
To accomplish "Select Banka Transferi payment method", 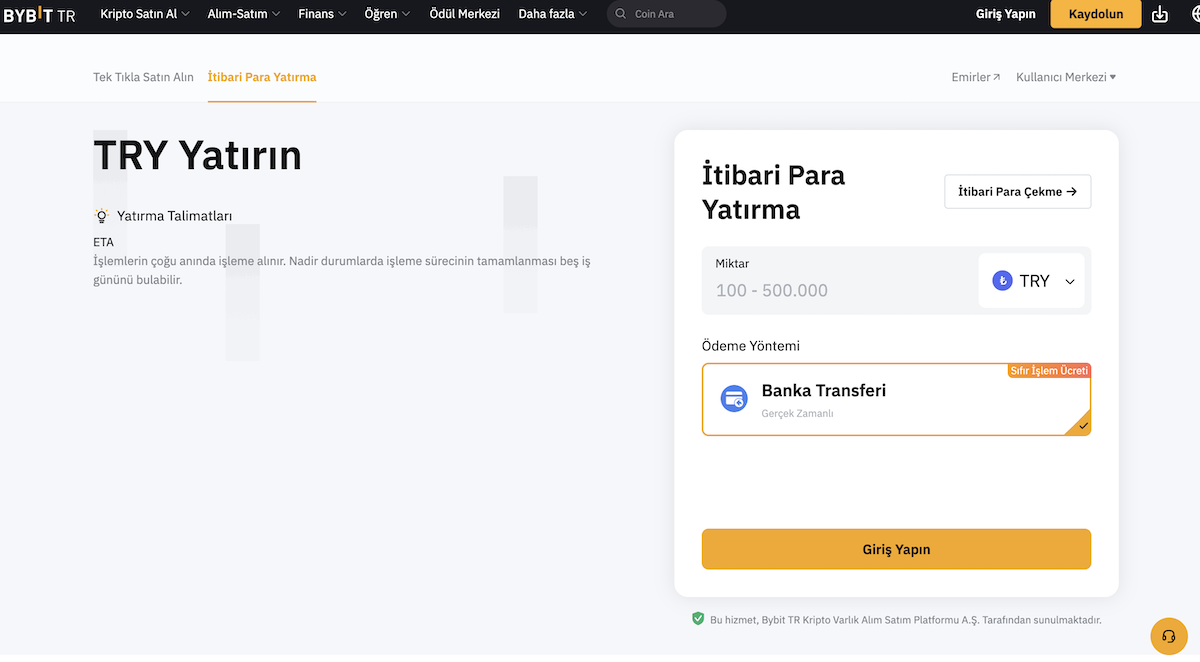I will [896, 398].
